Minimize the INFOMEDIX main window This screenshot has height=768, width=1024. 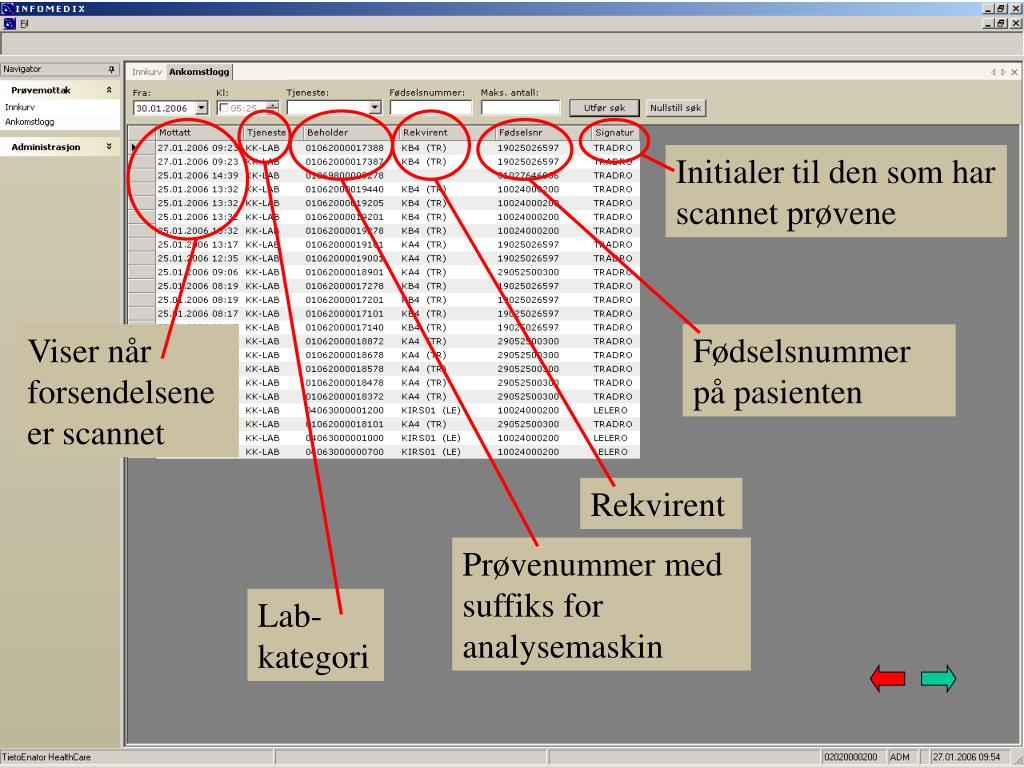click(988, 8)
